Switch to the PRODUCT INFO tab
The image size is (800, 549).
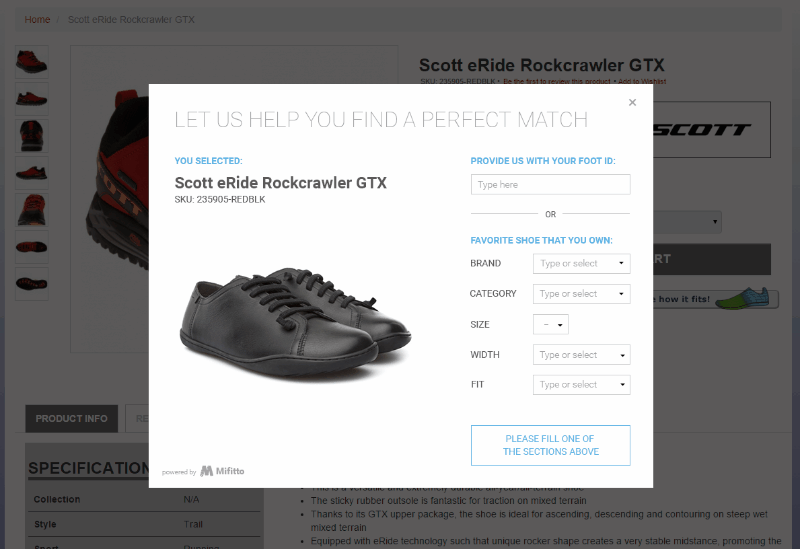coord(71,419)
